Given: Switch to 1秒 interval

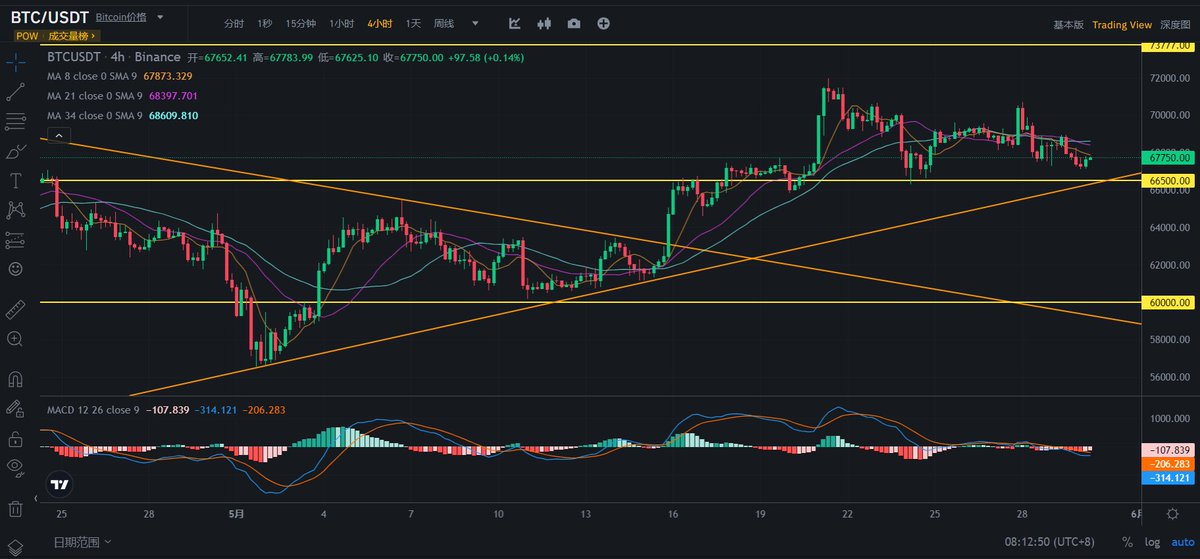Looking at the screenshot, I should (x=264, y=23).
